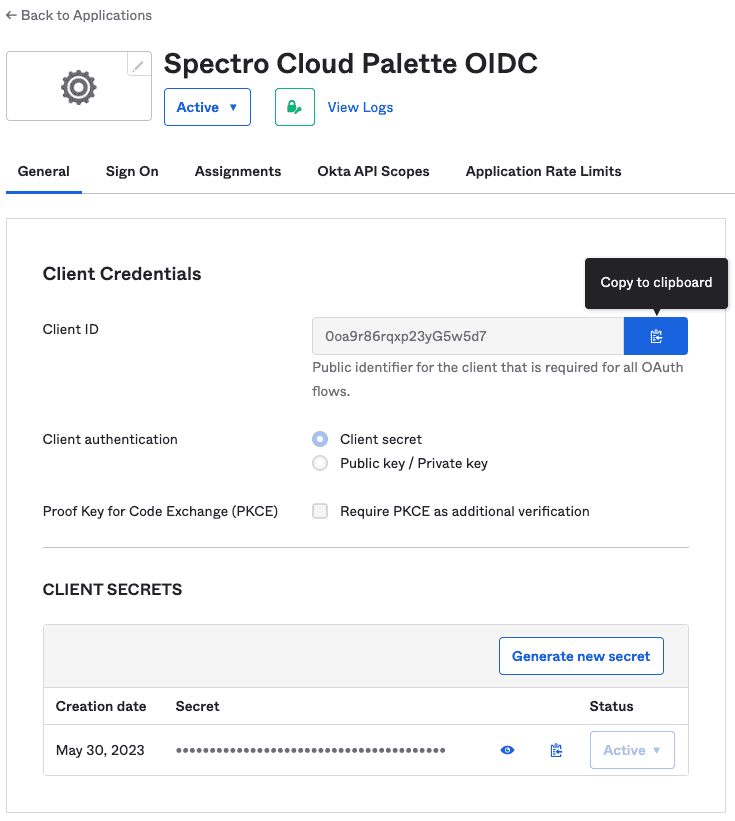
Task: Open View Logs link
Action: point(360,107)
